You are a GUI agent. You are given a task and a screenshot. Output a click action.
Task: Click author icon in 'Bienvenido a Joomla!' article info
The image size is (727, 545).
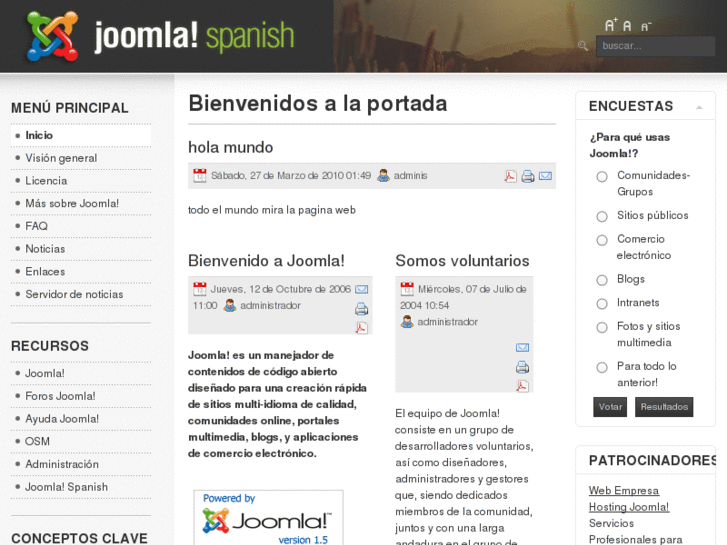230,305
